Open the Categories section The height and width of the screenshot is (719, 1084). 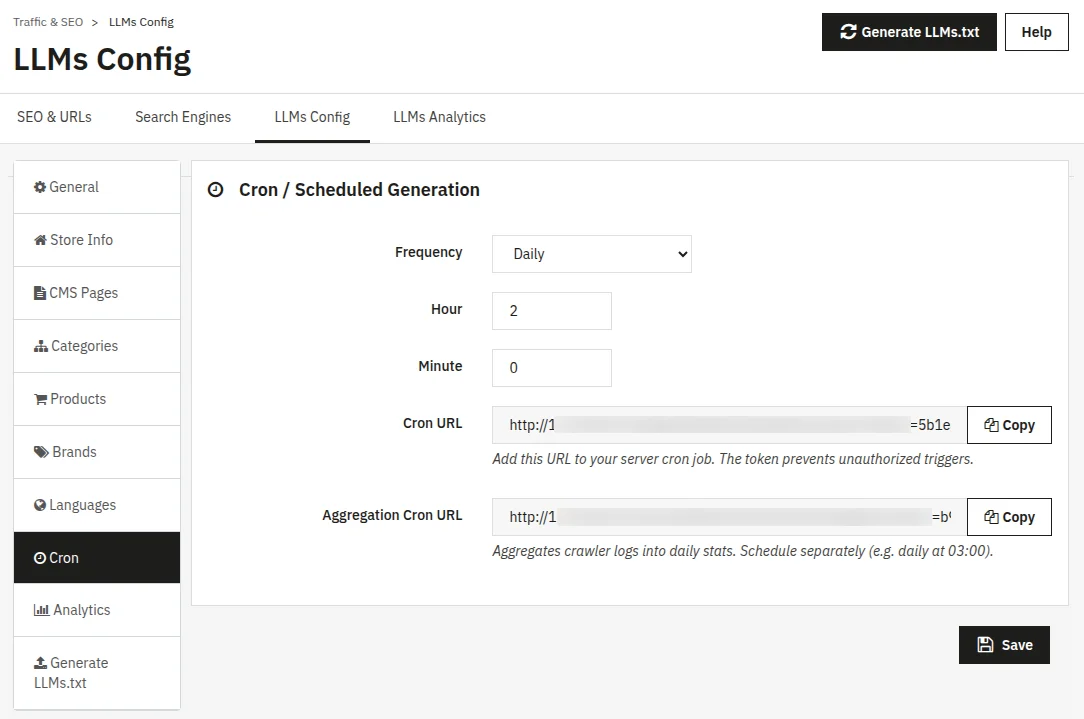[97, 346]
